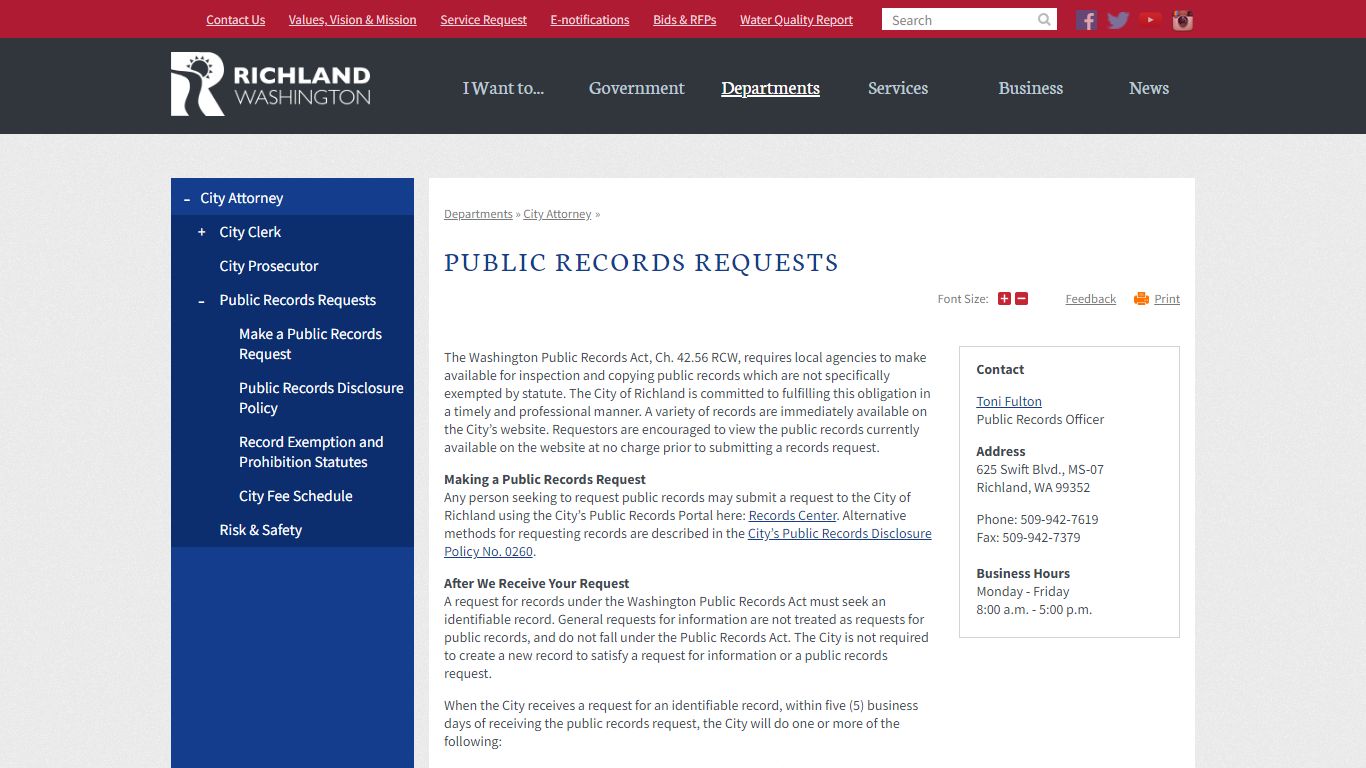Screen dimensions: 1366x768
Task: Open the Services menu
Action: click(898, 88)
